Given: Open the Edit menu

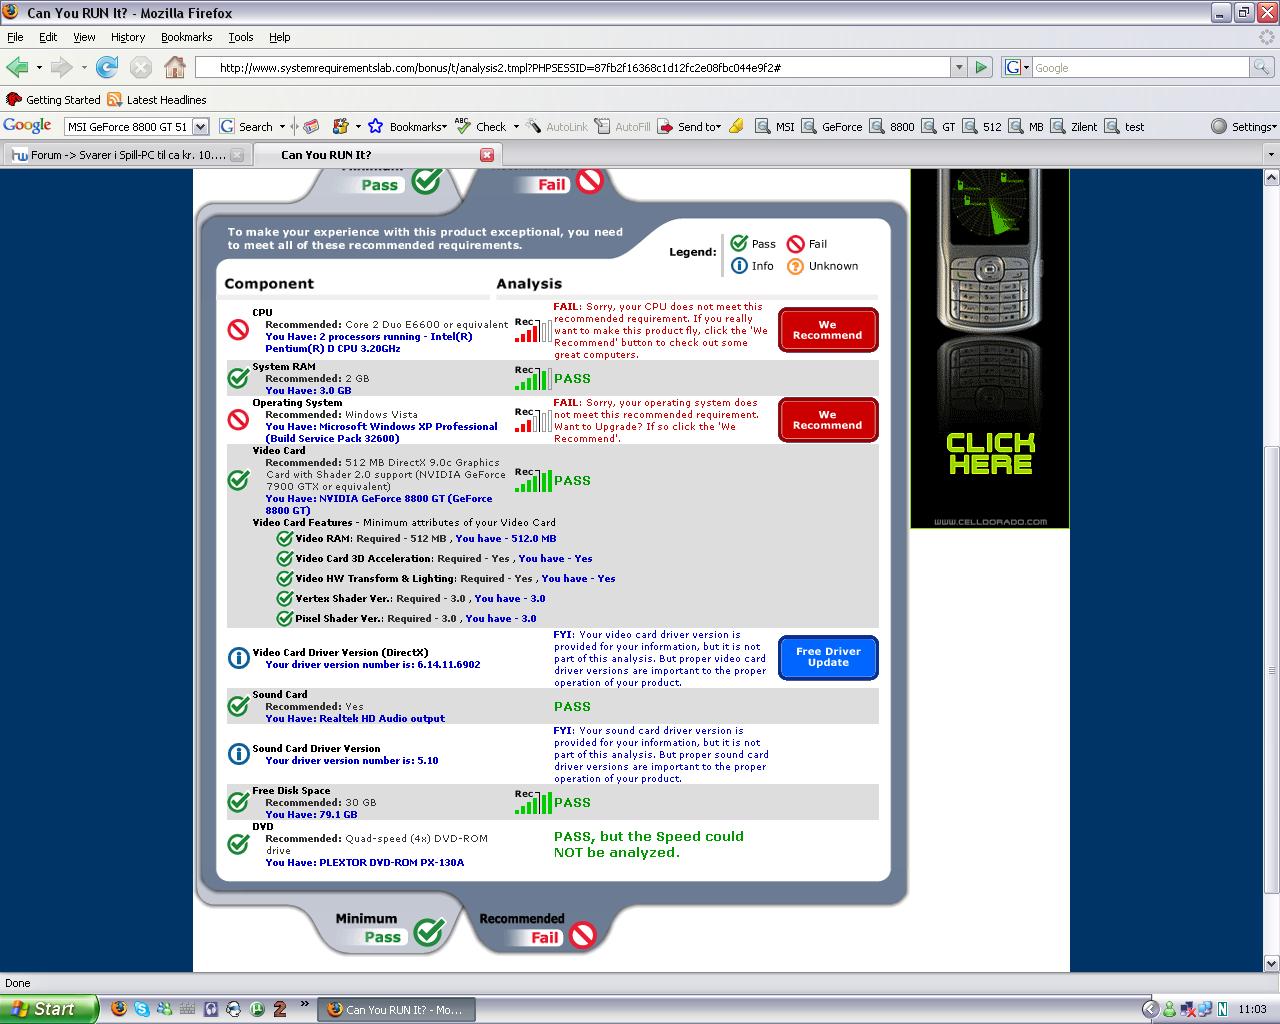Looking at the screenshot, I should [48, 37].
